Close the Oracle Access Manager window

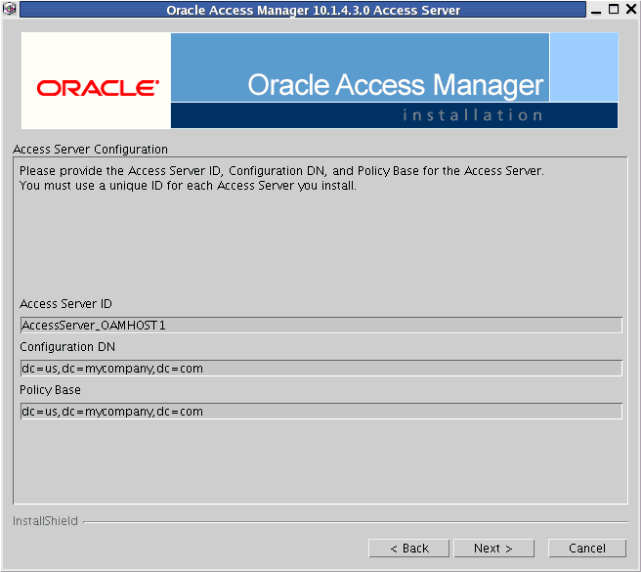[x=631, y=9]
